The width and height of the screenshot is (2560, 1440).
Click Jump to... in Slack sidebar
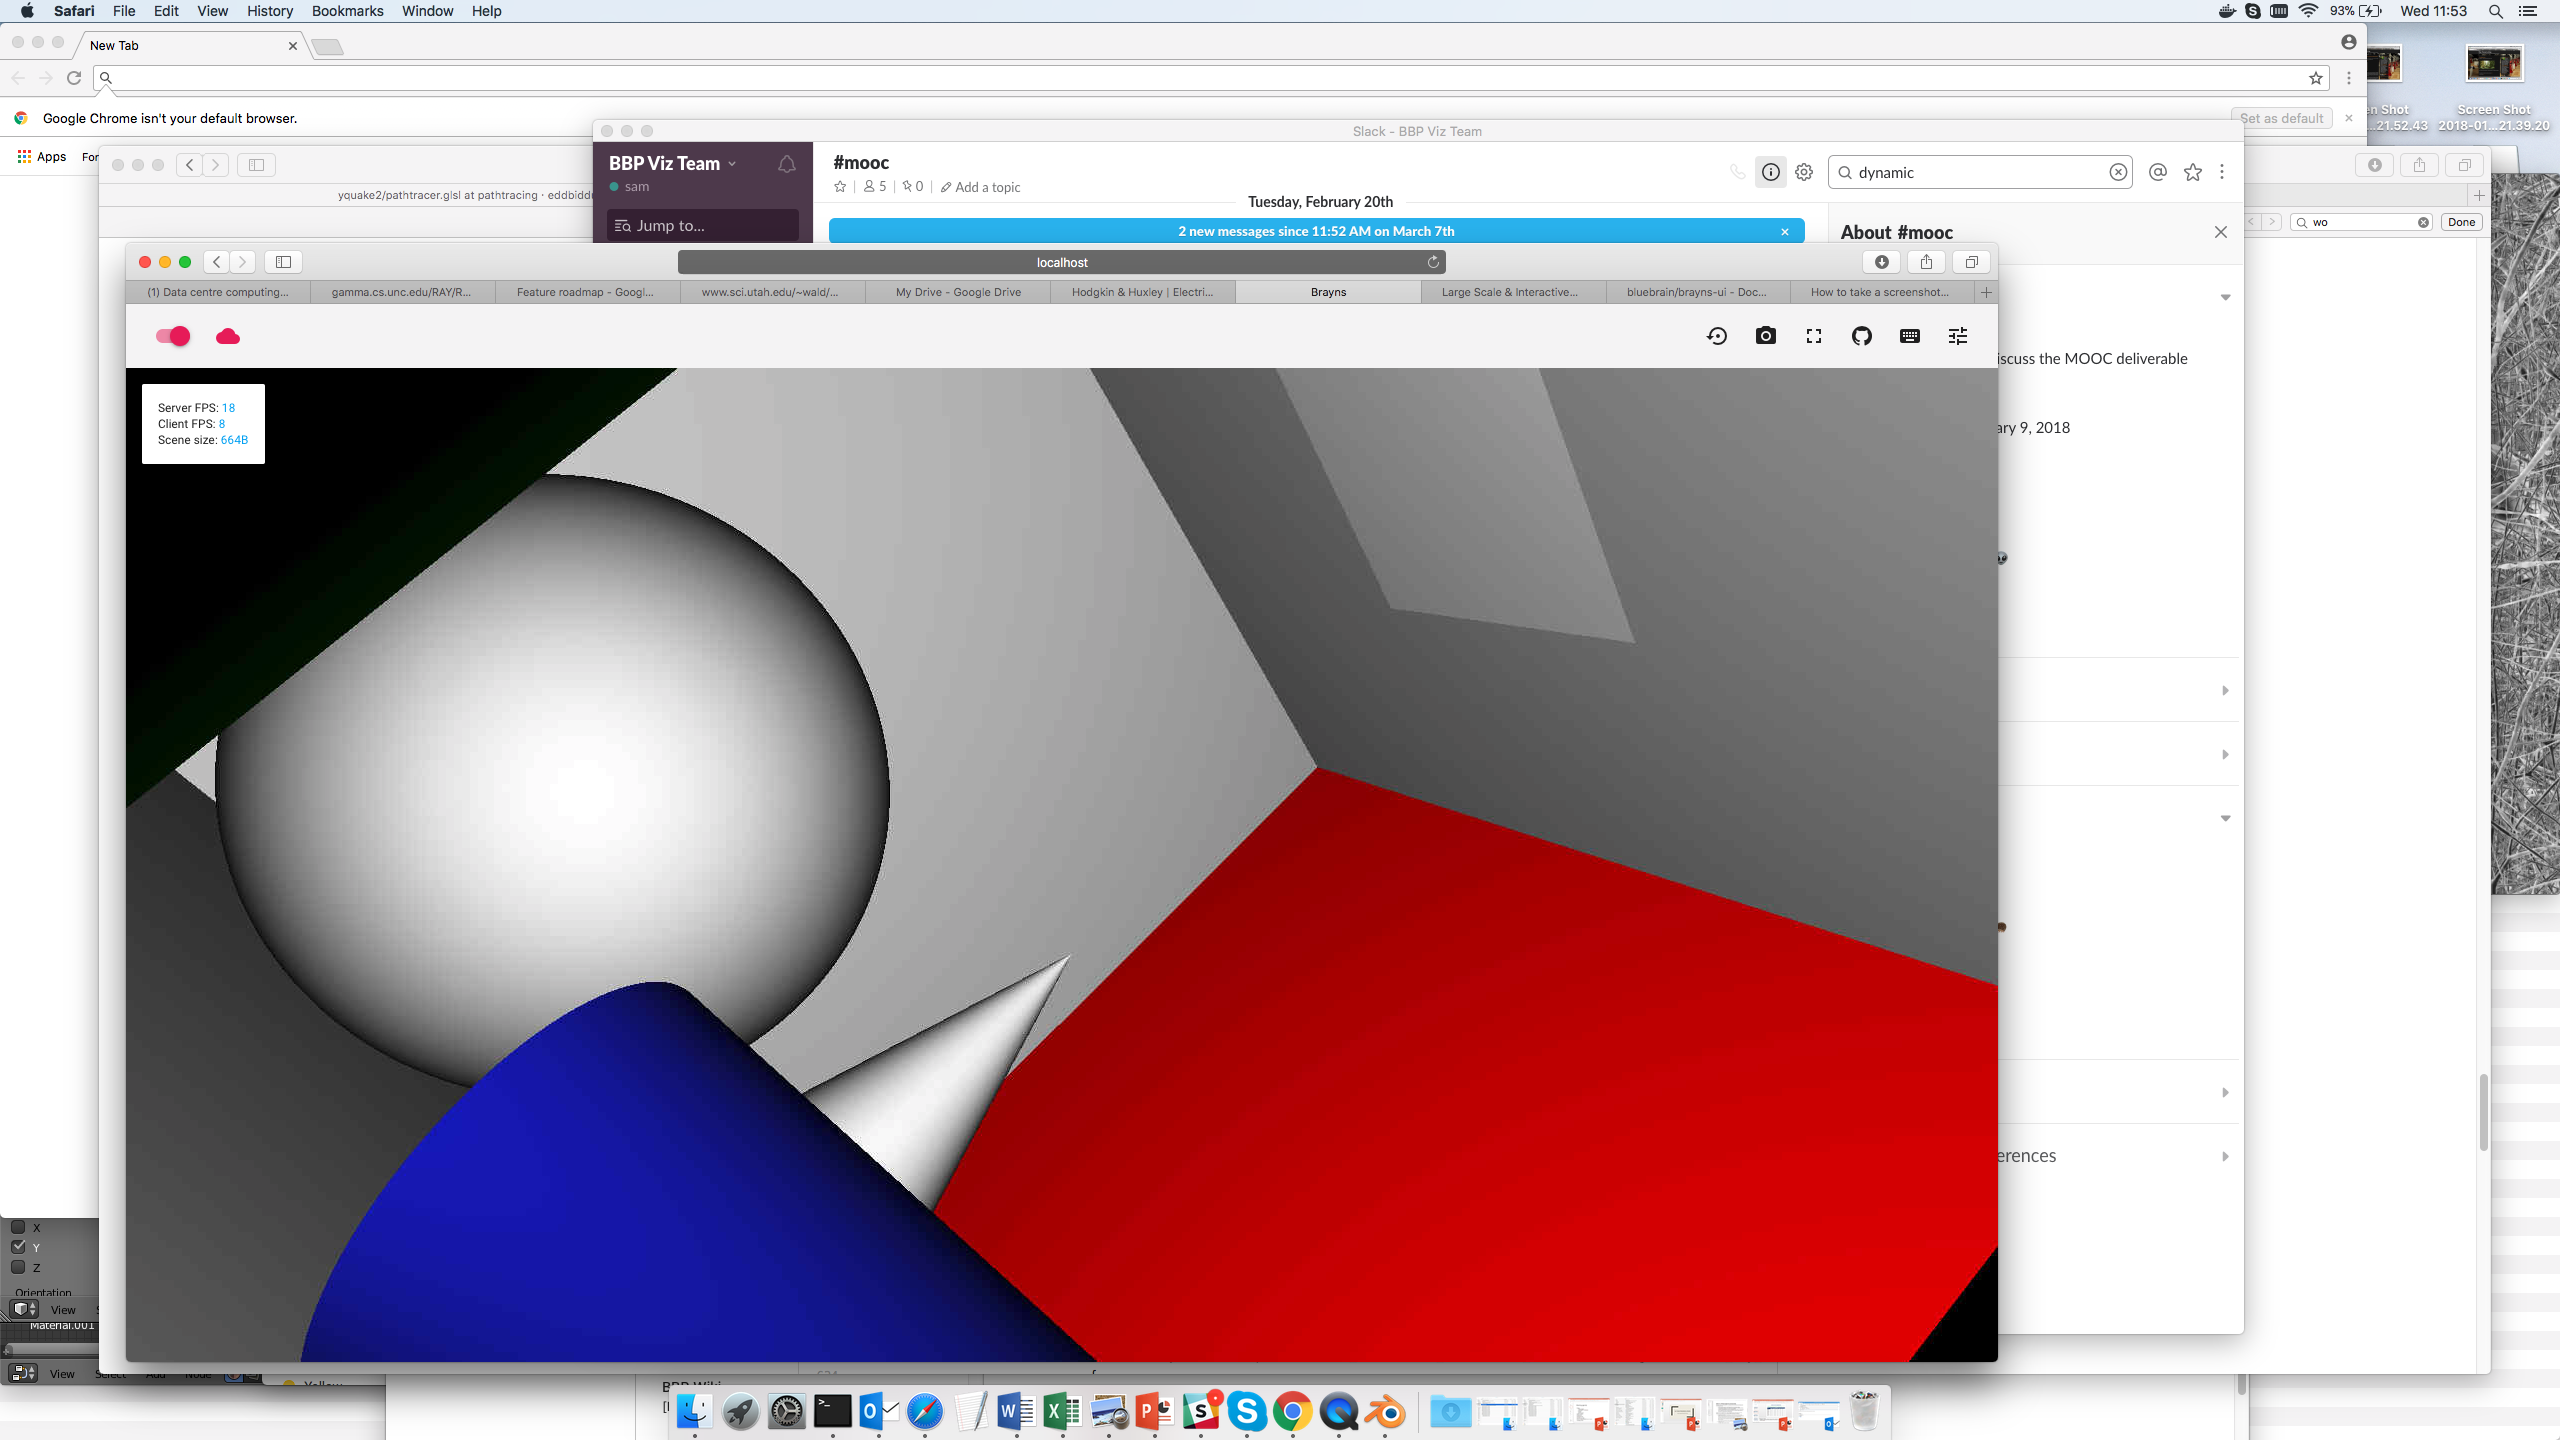click(x=702, y=225)
